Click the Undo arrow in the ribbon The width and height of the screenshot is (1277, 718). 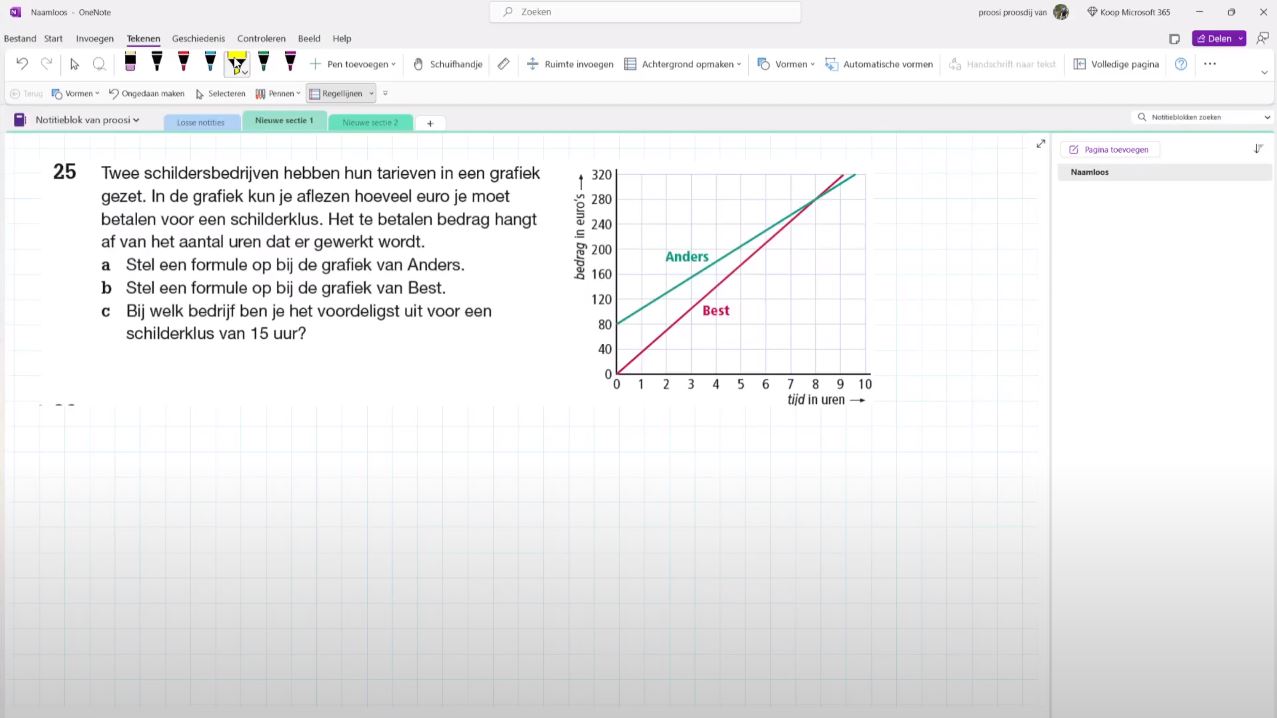coord(22,64)
